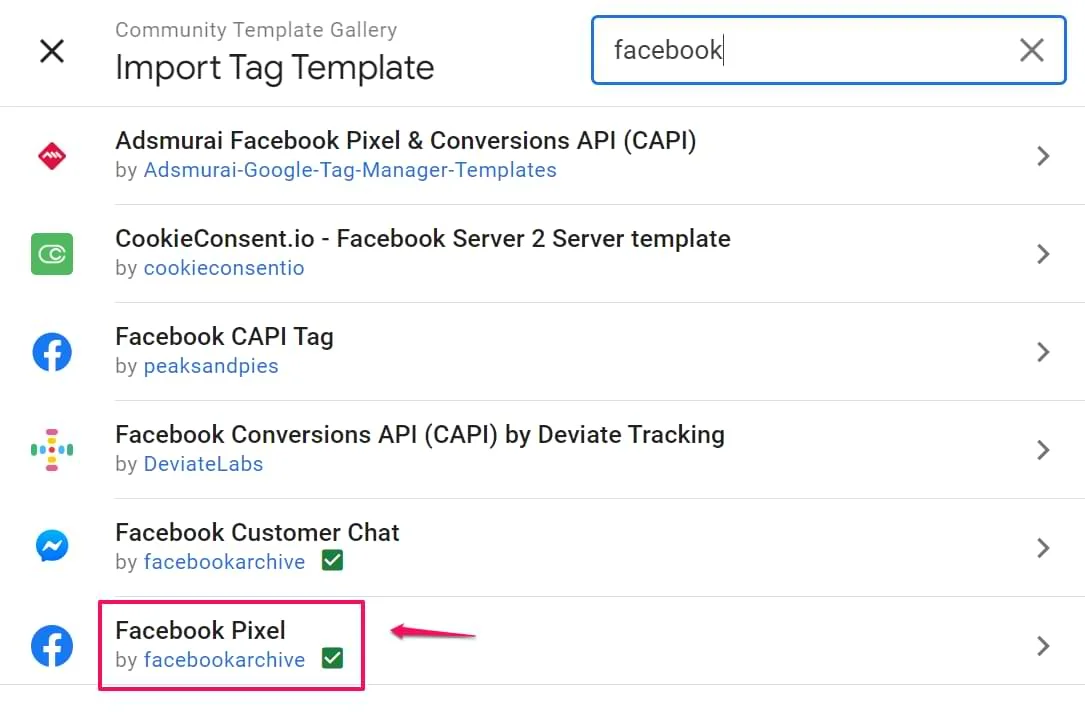1085x714 pixels.
Task: Click the verified badge beside Facebook Customer Chat
Action: (x=331, y=560)
